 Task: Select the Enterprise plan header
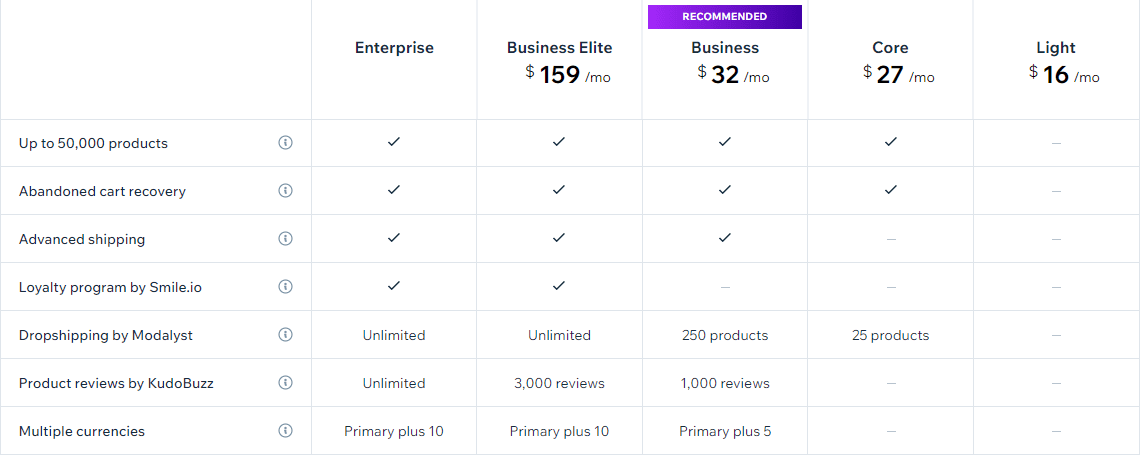[394, 48]
